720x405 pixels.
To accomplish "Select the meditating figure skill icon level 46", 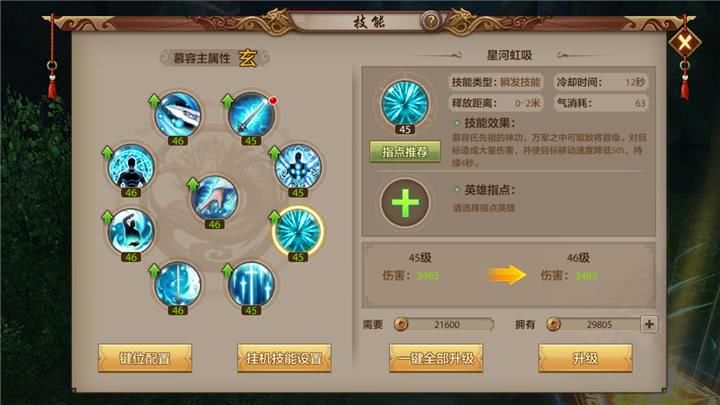I will [x=131, y=167].
